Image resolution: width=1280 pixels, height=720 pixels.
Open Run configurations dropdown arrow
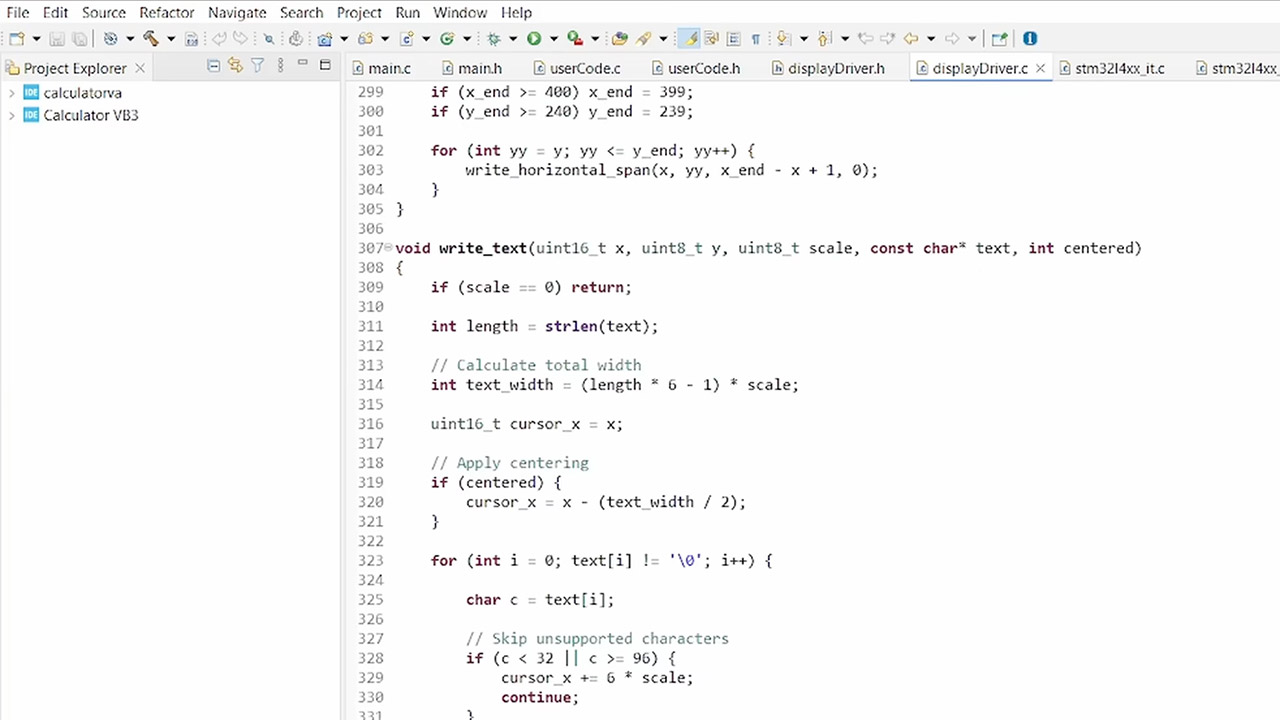[x=553, y=39]
